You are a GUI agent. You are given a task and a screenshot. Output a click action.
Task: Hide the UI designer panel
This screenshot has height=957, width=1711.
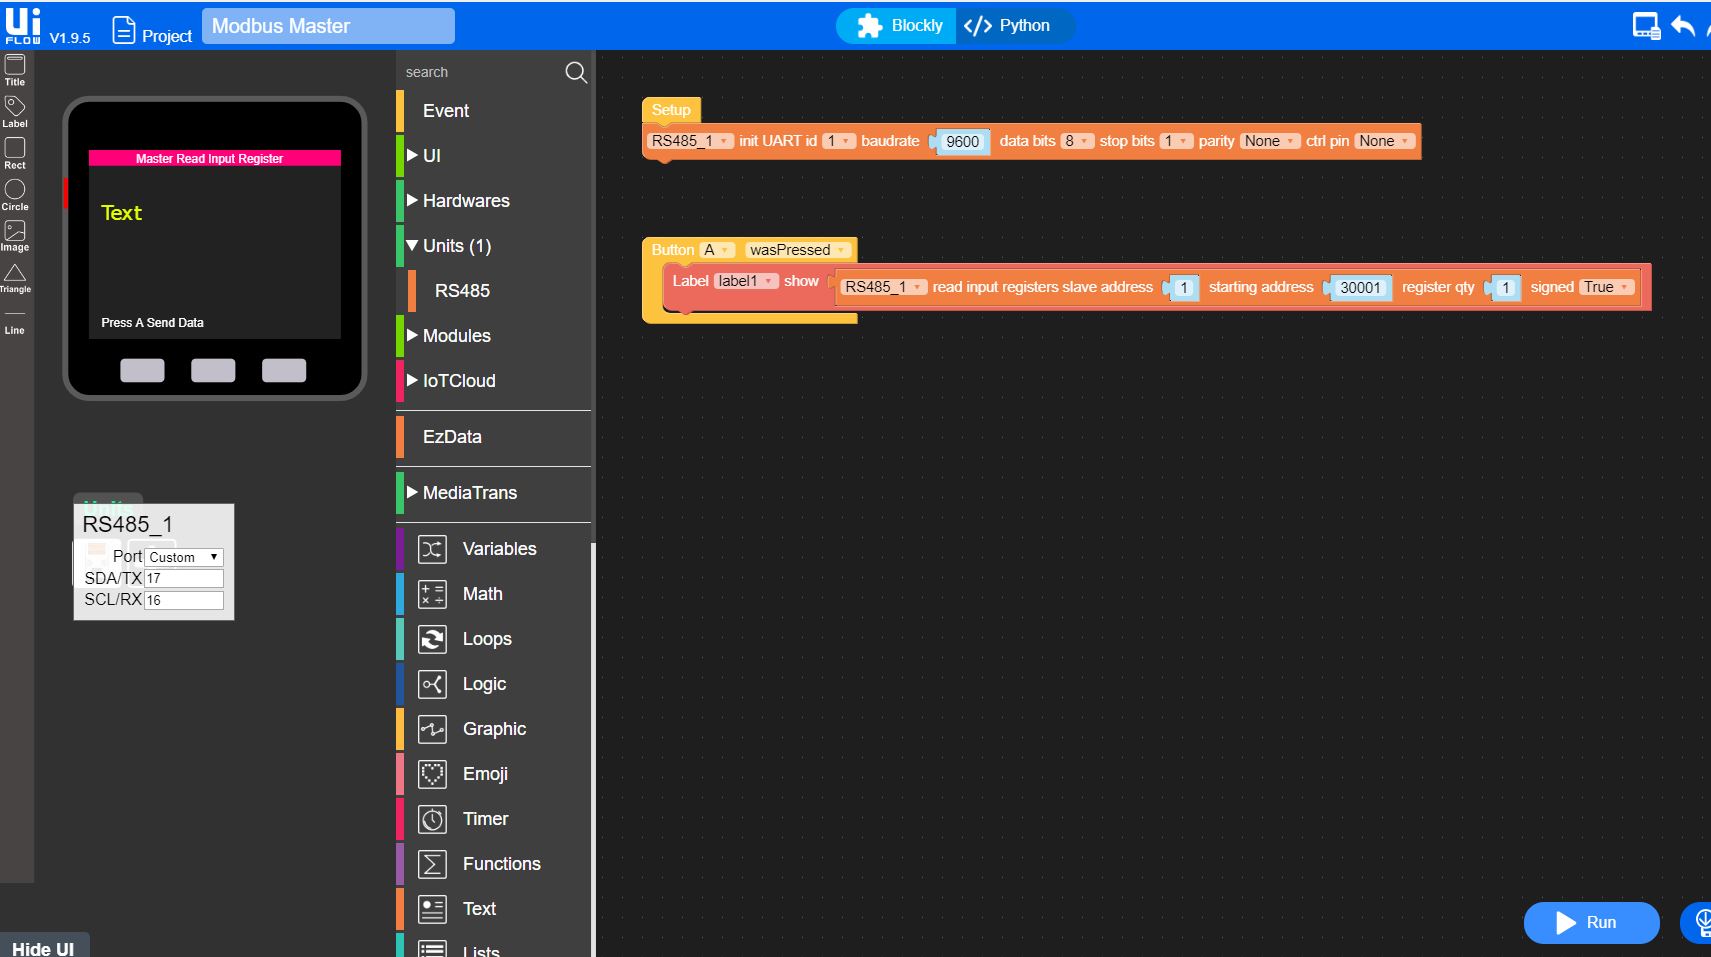43,947
